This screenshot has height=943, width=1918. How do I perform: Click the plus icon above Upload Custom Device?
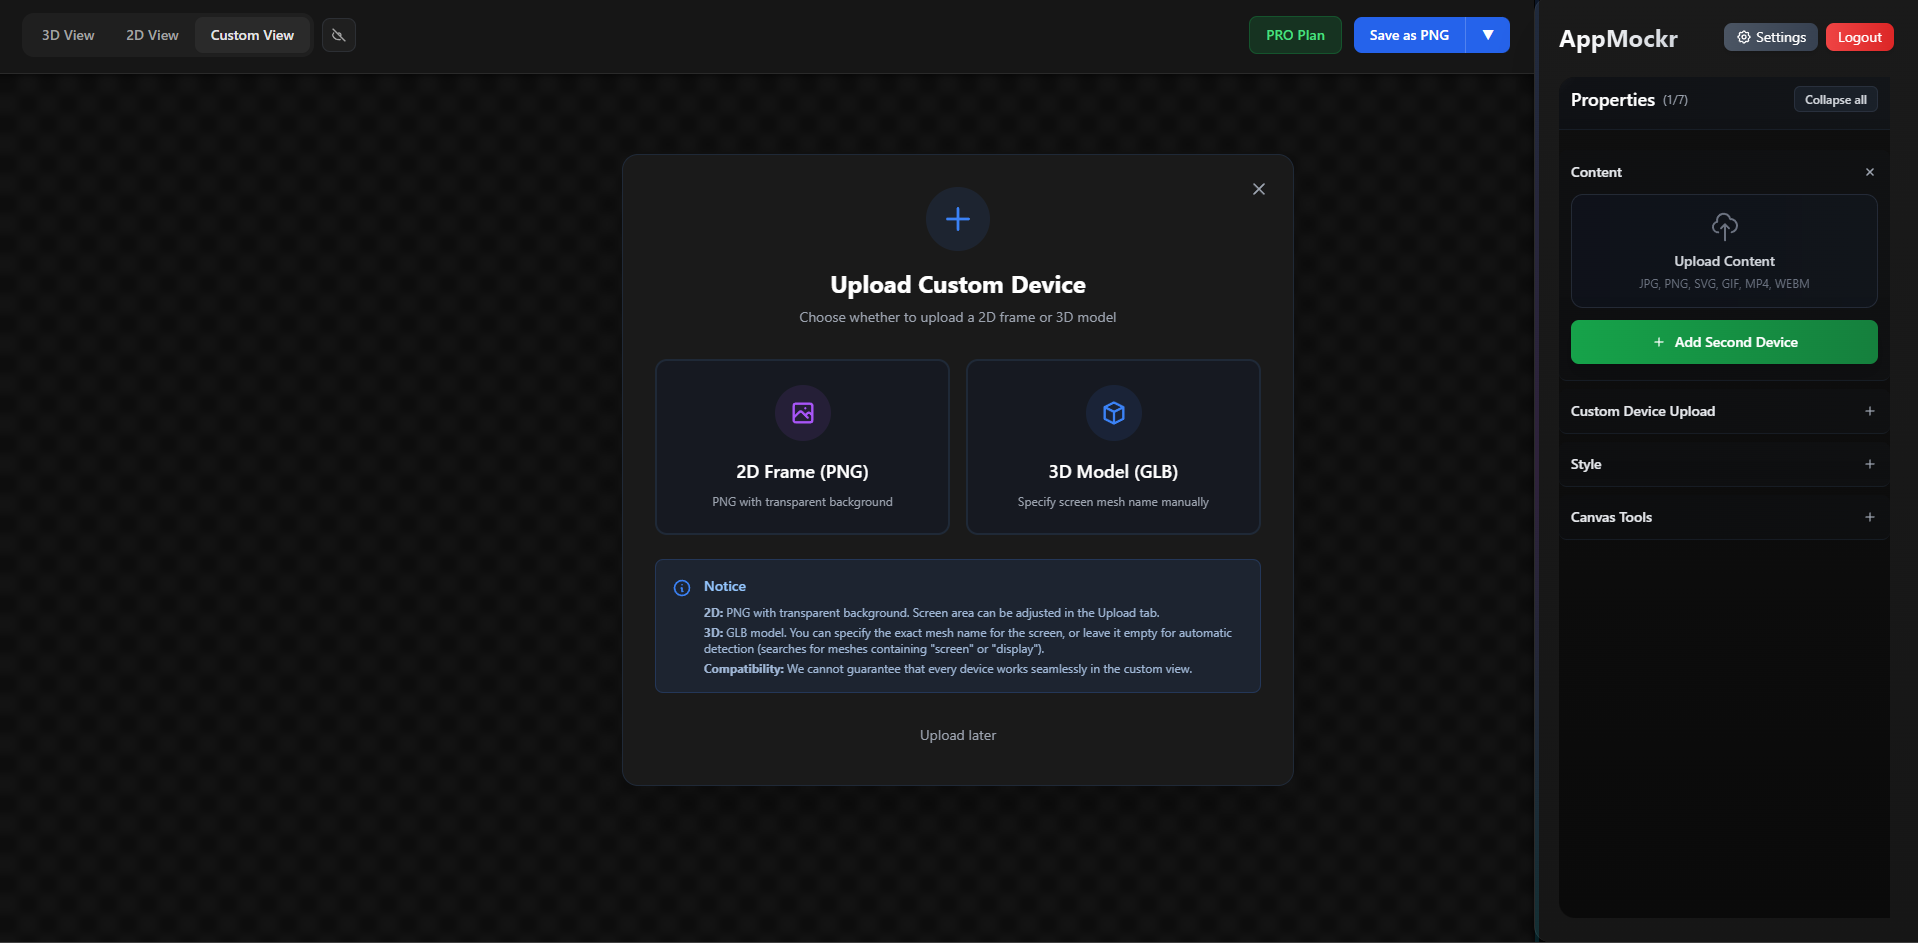coord(957,219)
